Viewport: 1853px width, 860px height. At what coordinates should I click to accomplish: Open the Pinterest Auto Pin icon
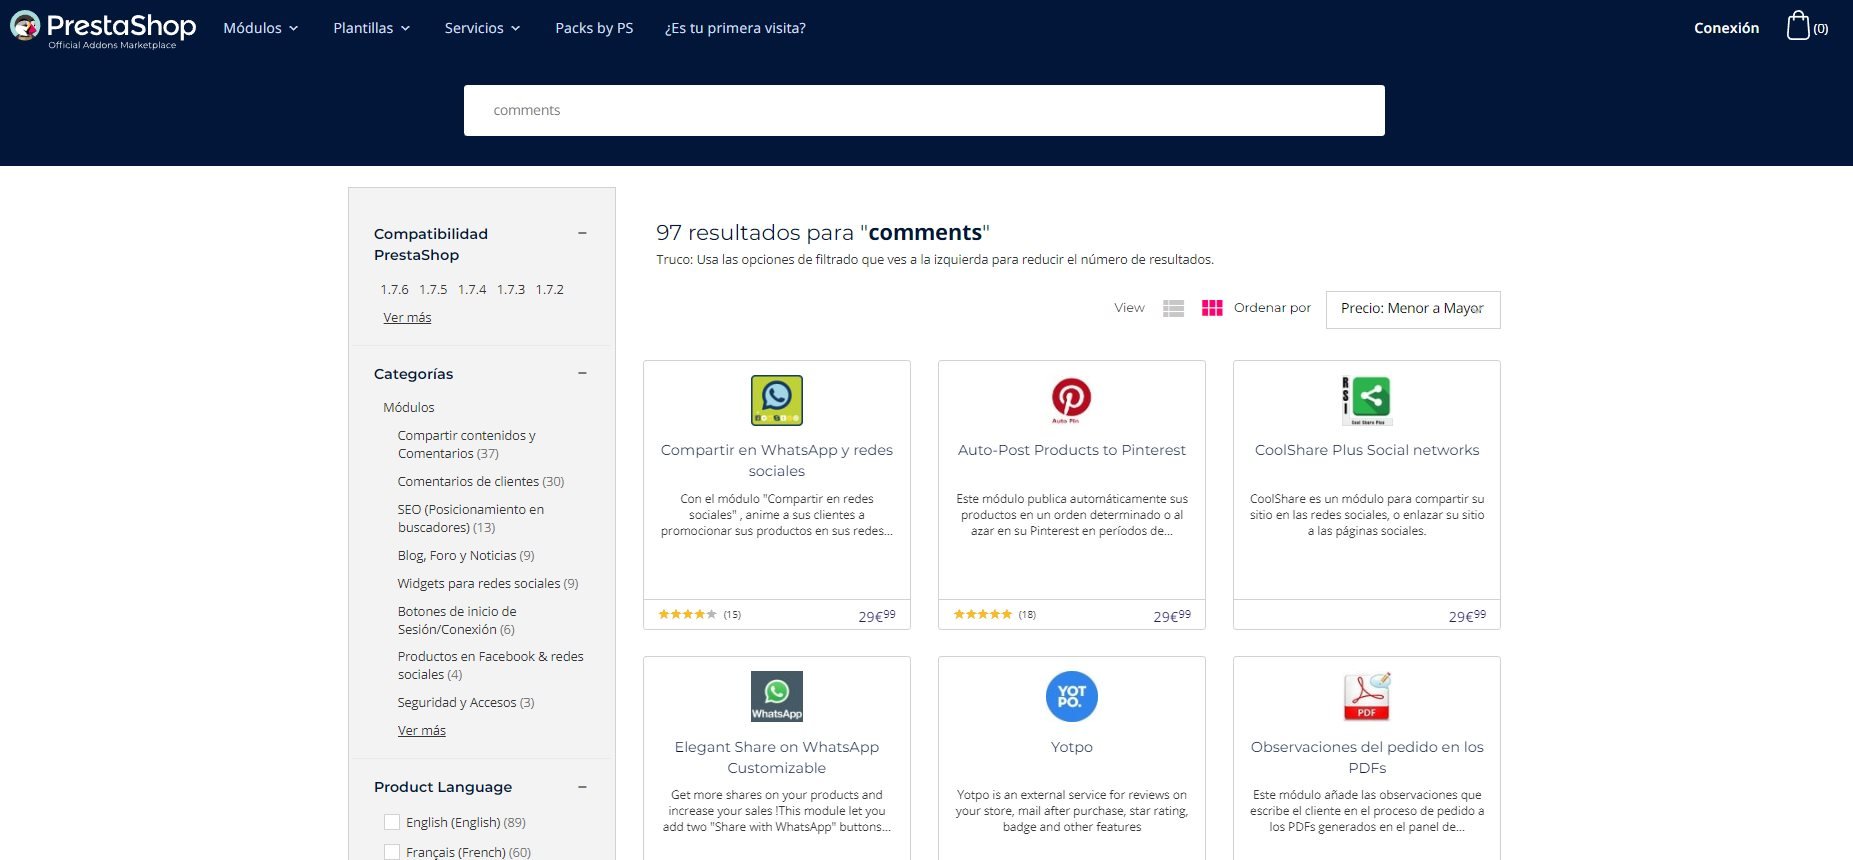1071,400
